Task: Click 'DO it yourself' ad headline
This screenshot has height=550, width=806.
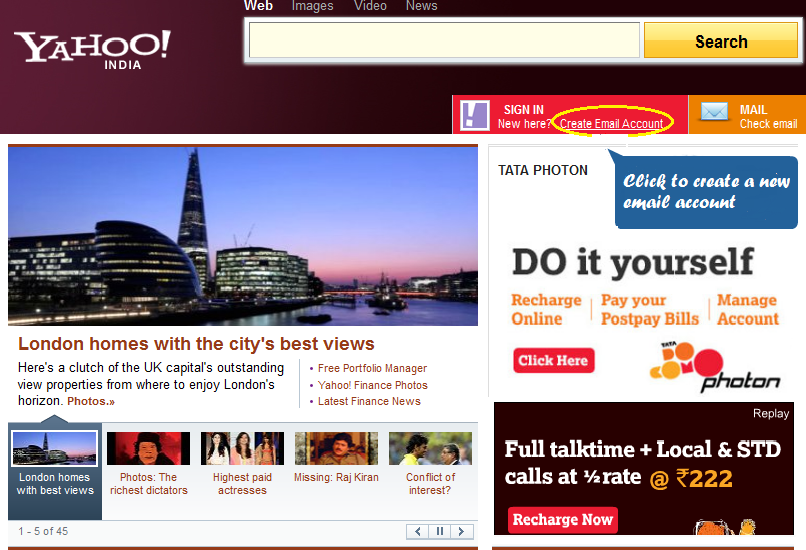Action: 633,263
